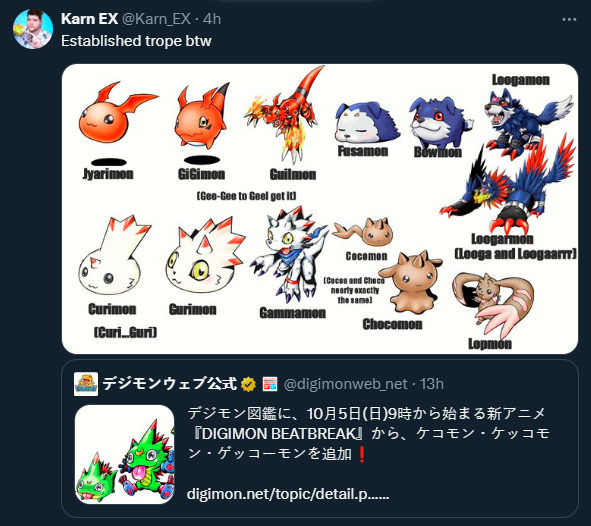Open the digimon.net/topic/detail link
Image resolution: width=591 pixels, height=526 pixels.
tap(288, 494)
